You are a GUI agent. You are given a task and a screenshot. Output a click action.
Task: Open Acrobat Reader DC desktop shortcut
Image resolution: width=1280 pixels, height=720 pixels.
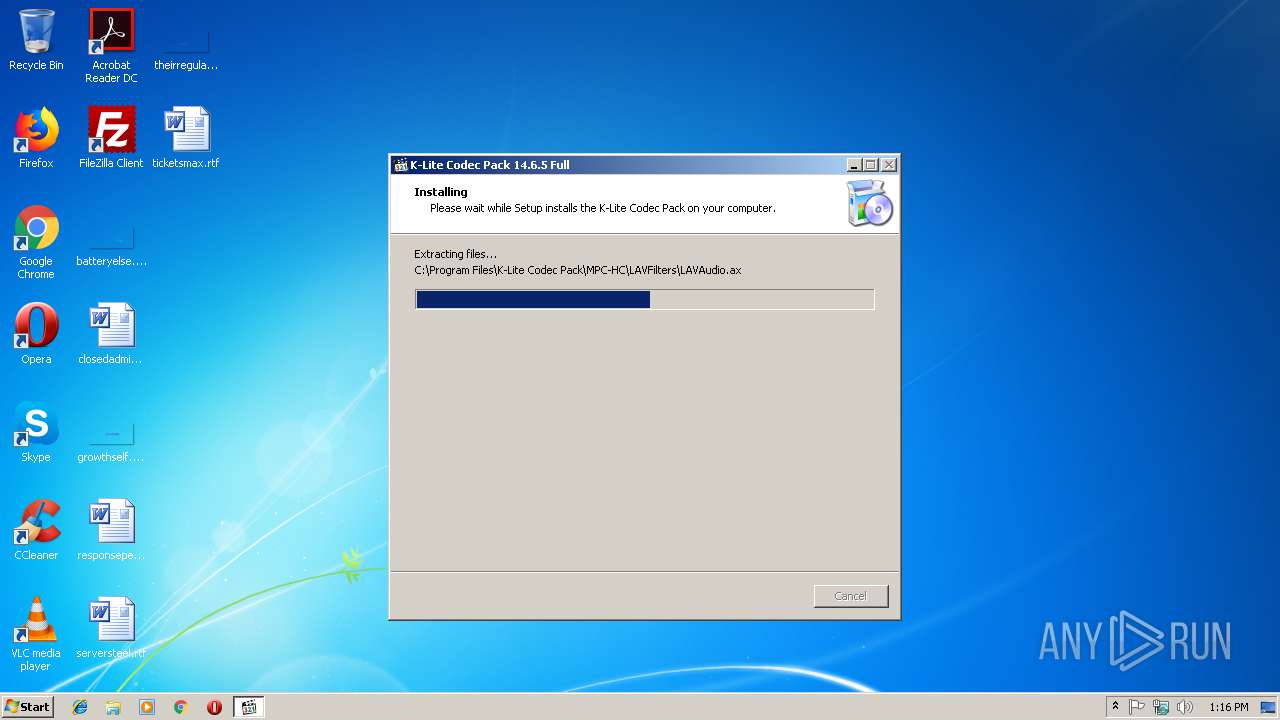tap(111, 45)
